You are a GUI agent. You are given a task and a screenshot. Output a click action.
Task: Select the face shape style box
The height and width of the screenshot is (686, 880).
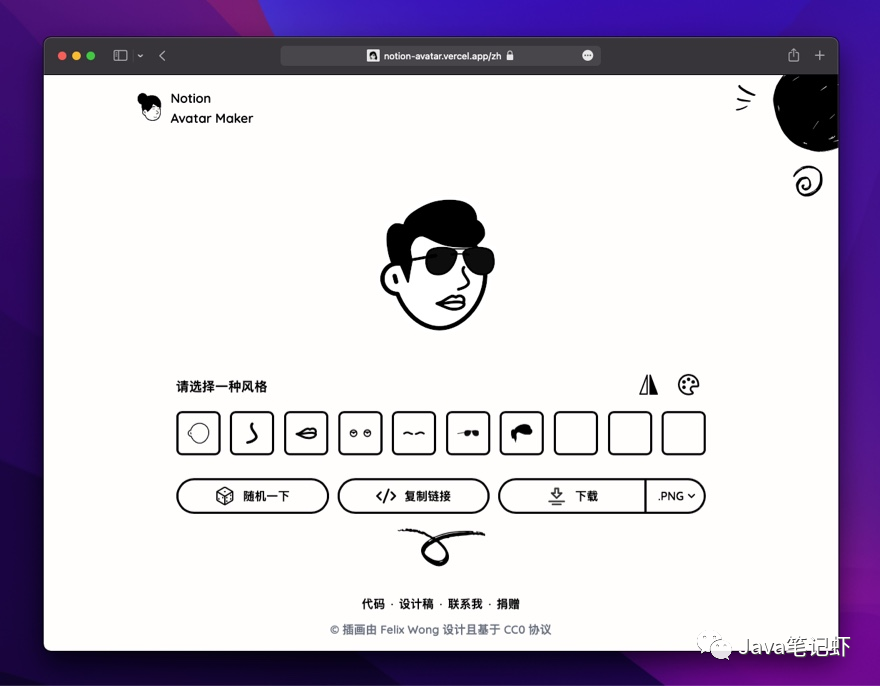[198, 433]
